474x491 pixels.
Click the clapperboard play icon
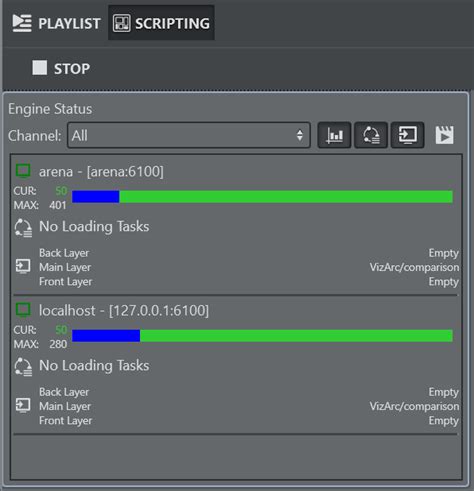click(x=444, y=135)
